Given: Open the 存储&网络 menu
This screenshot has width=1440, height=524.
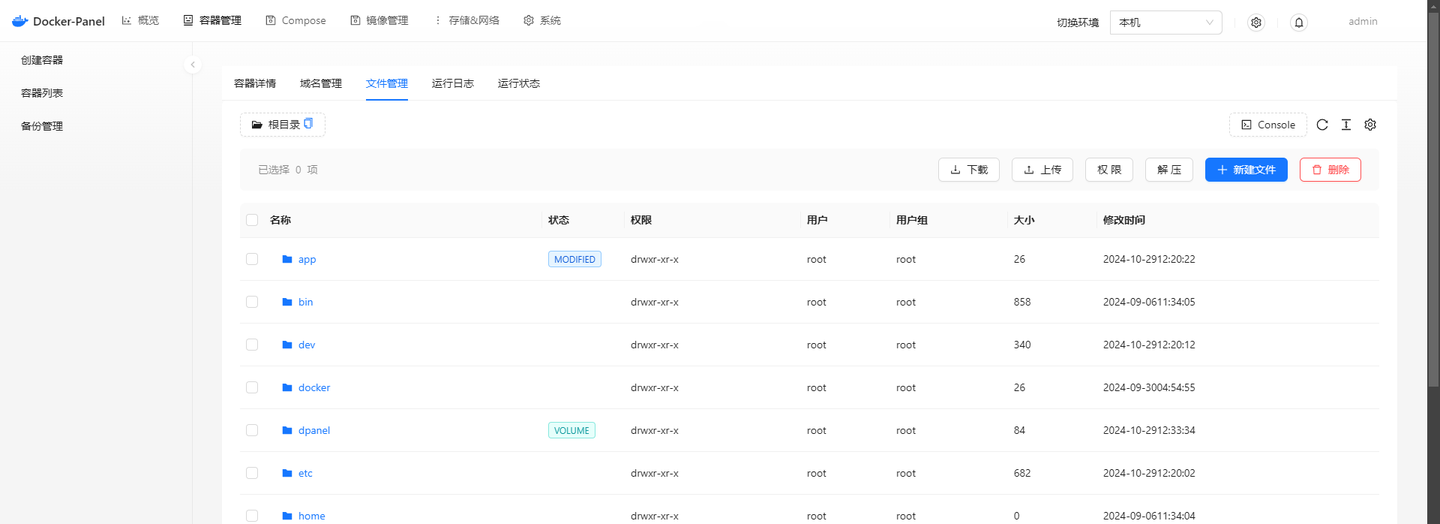Looking at the screenshot, I should tap(467, 21).
